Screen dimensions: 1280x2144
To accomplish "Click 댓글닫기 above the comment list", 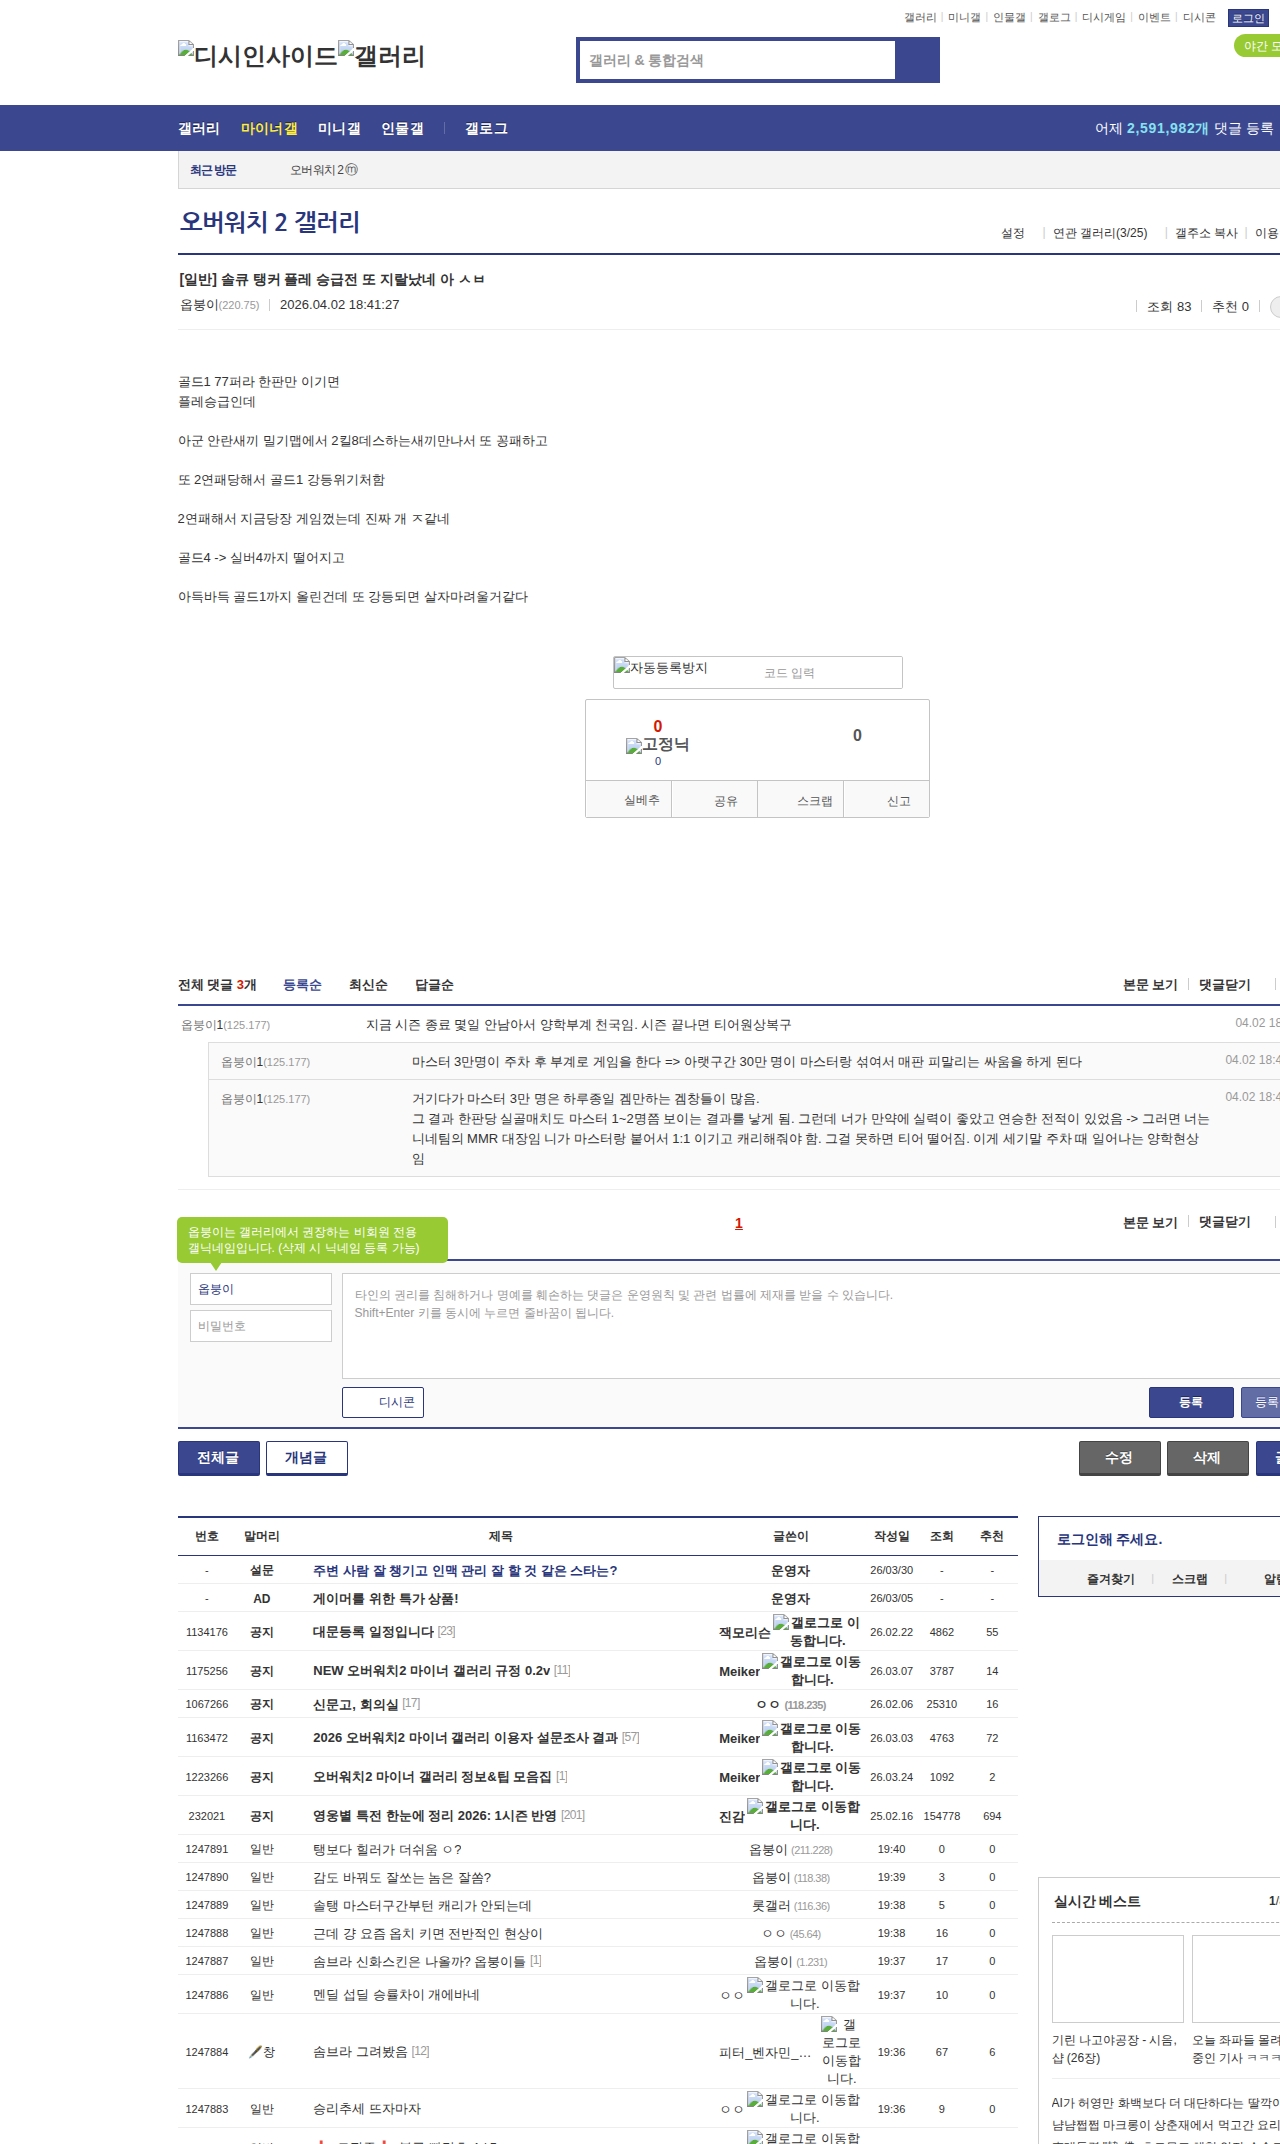I will point(1225,985).
